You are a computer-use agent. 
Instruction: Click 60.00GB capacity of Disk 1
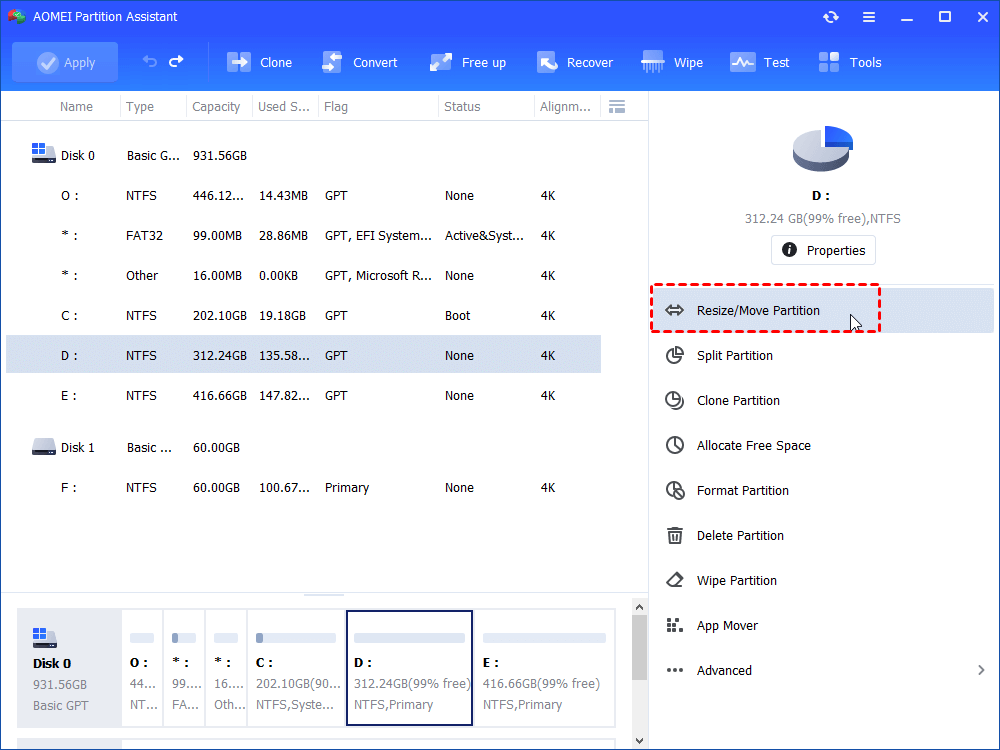coord(217,448)
